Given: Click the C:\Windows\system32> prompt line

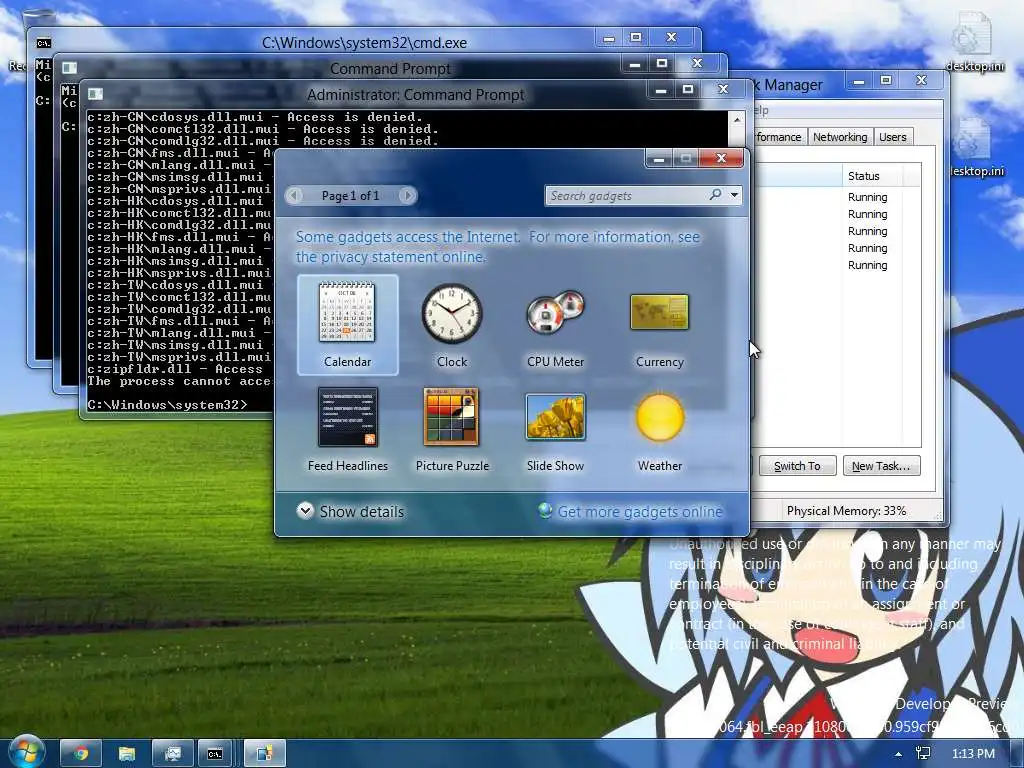Looking at the screenshot, I should pyautogui.click(x=167, y=405).
